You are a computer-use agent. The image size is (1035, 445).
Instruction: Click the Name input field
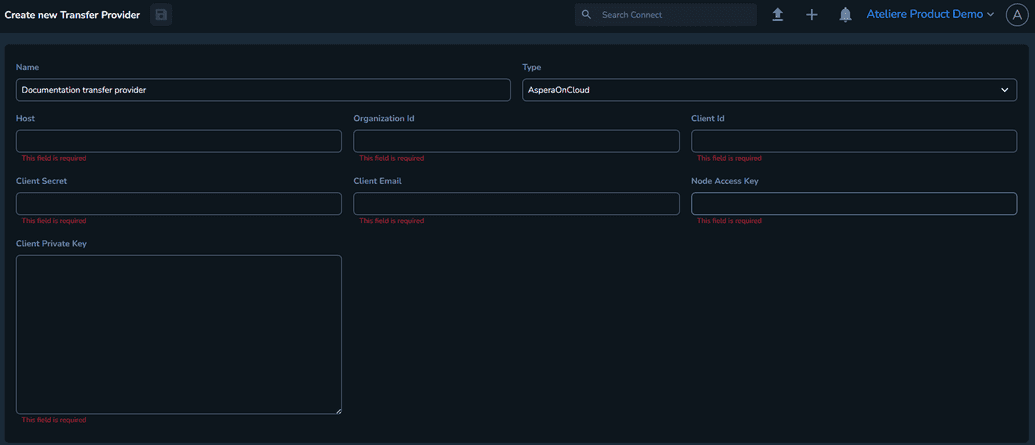[263, 90]
